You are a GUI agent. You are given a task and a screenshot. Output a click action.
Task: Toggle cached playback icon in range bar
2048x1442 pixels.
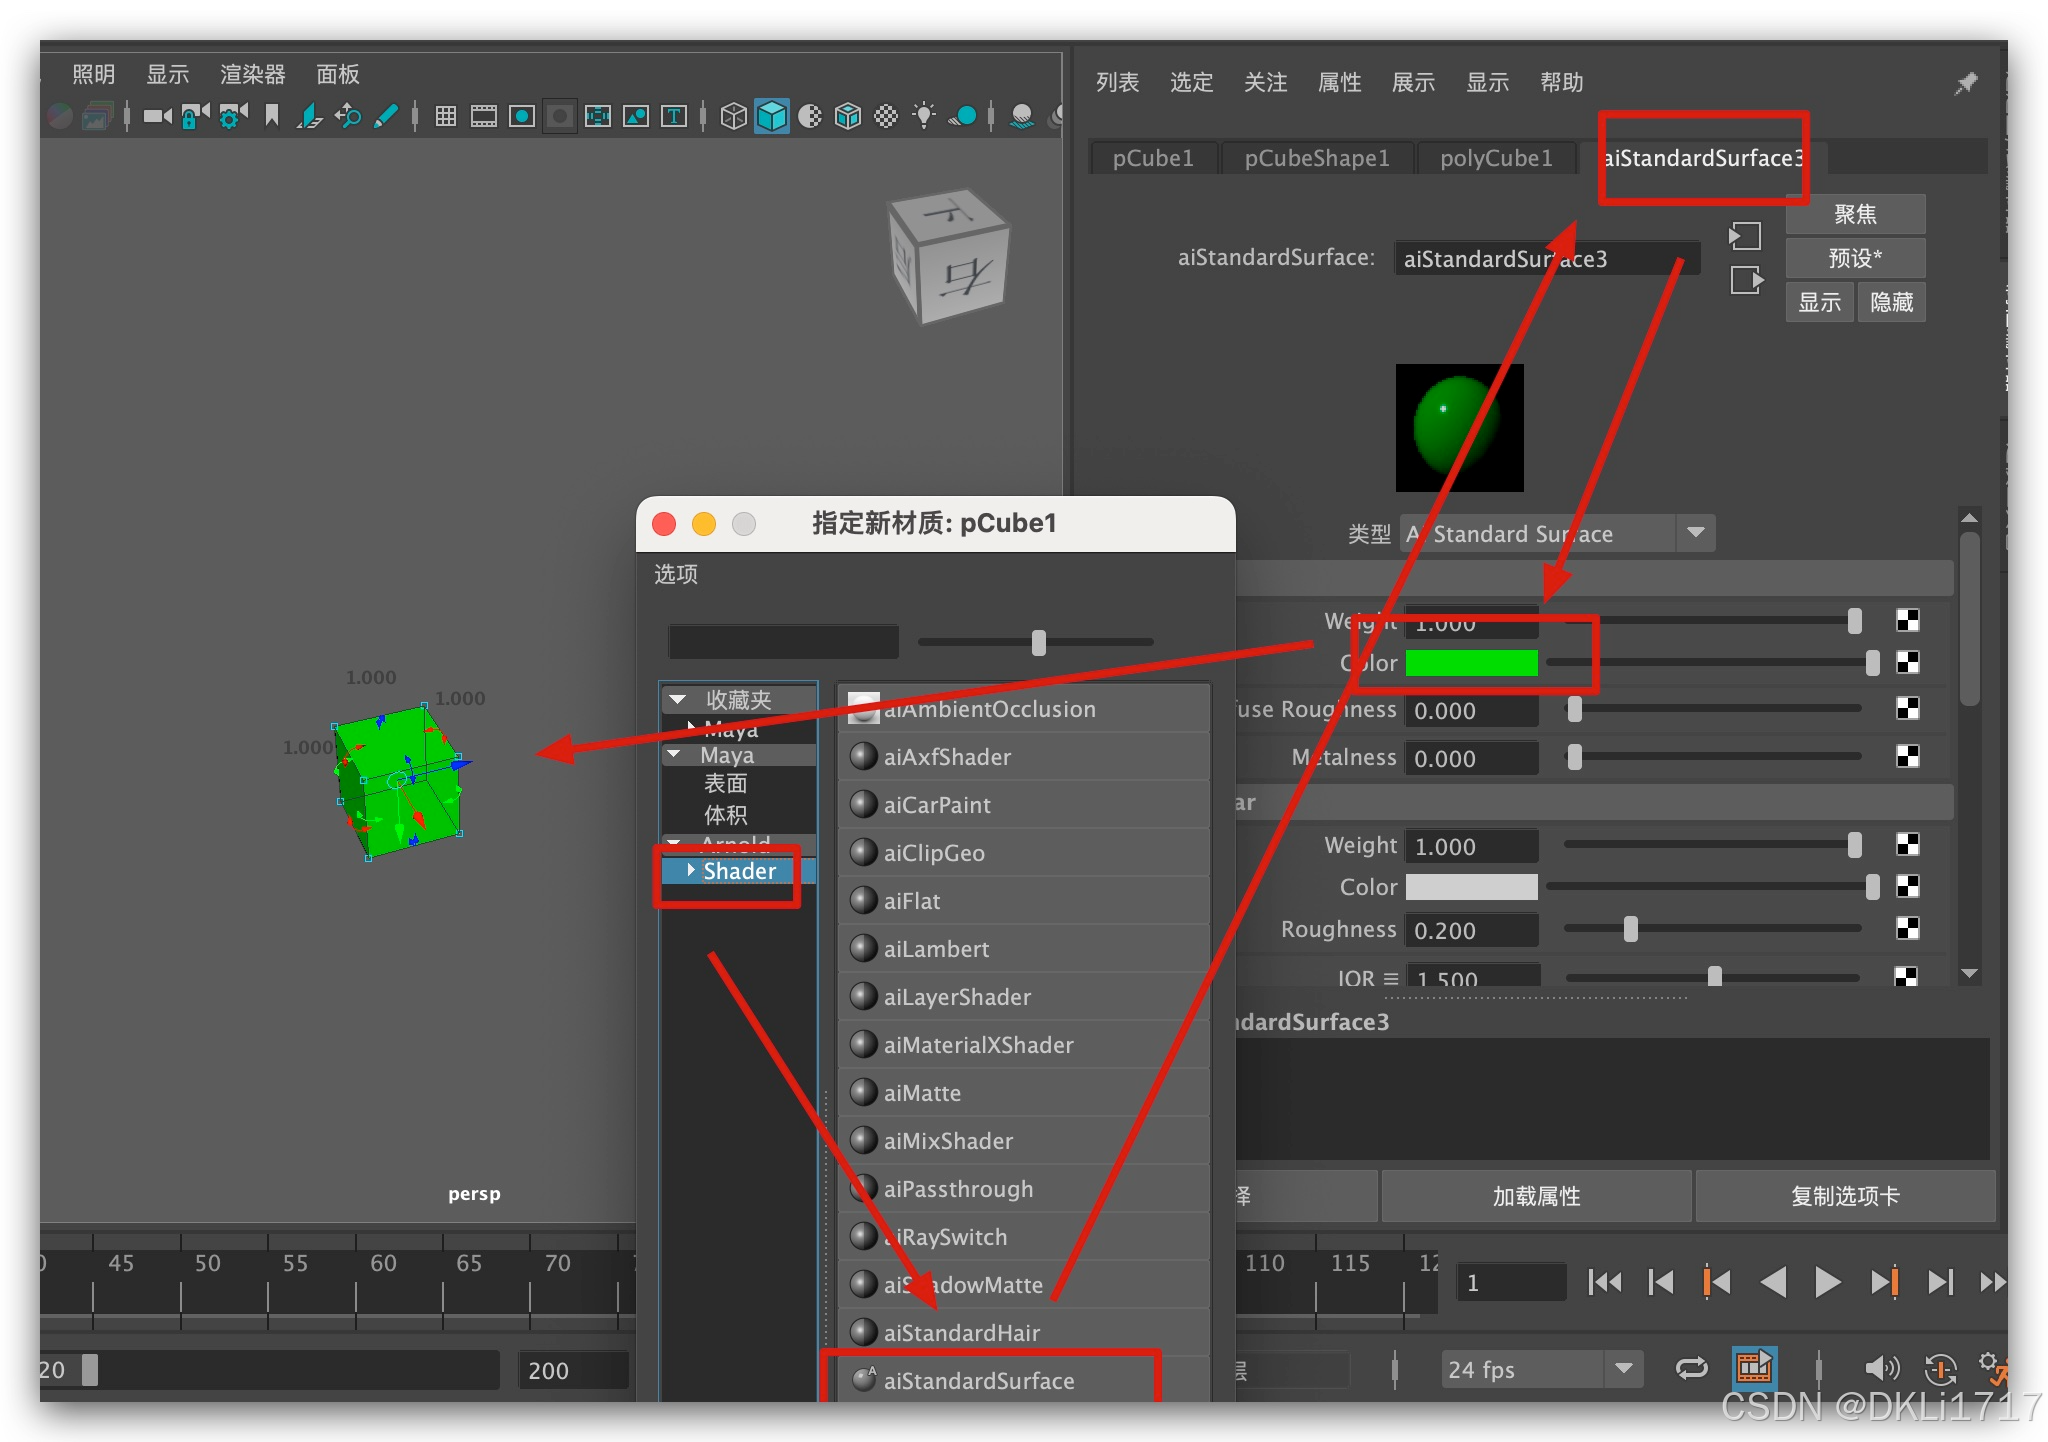point(1754,1368)
